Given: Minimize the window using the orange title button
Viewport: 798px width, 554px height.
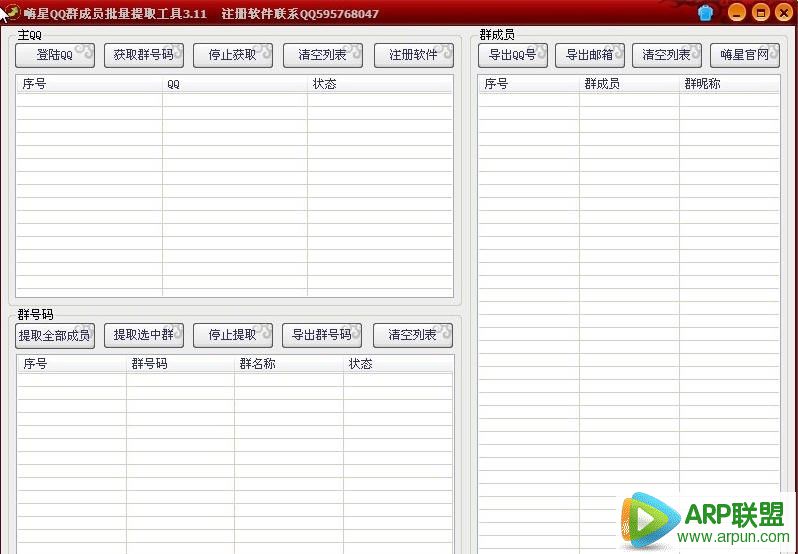Looking at the screenshot, I should point(737,13).
